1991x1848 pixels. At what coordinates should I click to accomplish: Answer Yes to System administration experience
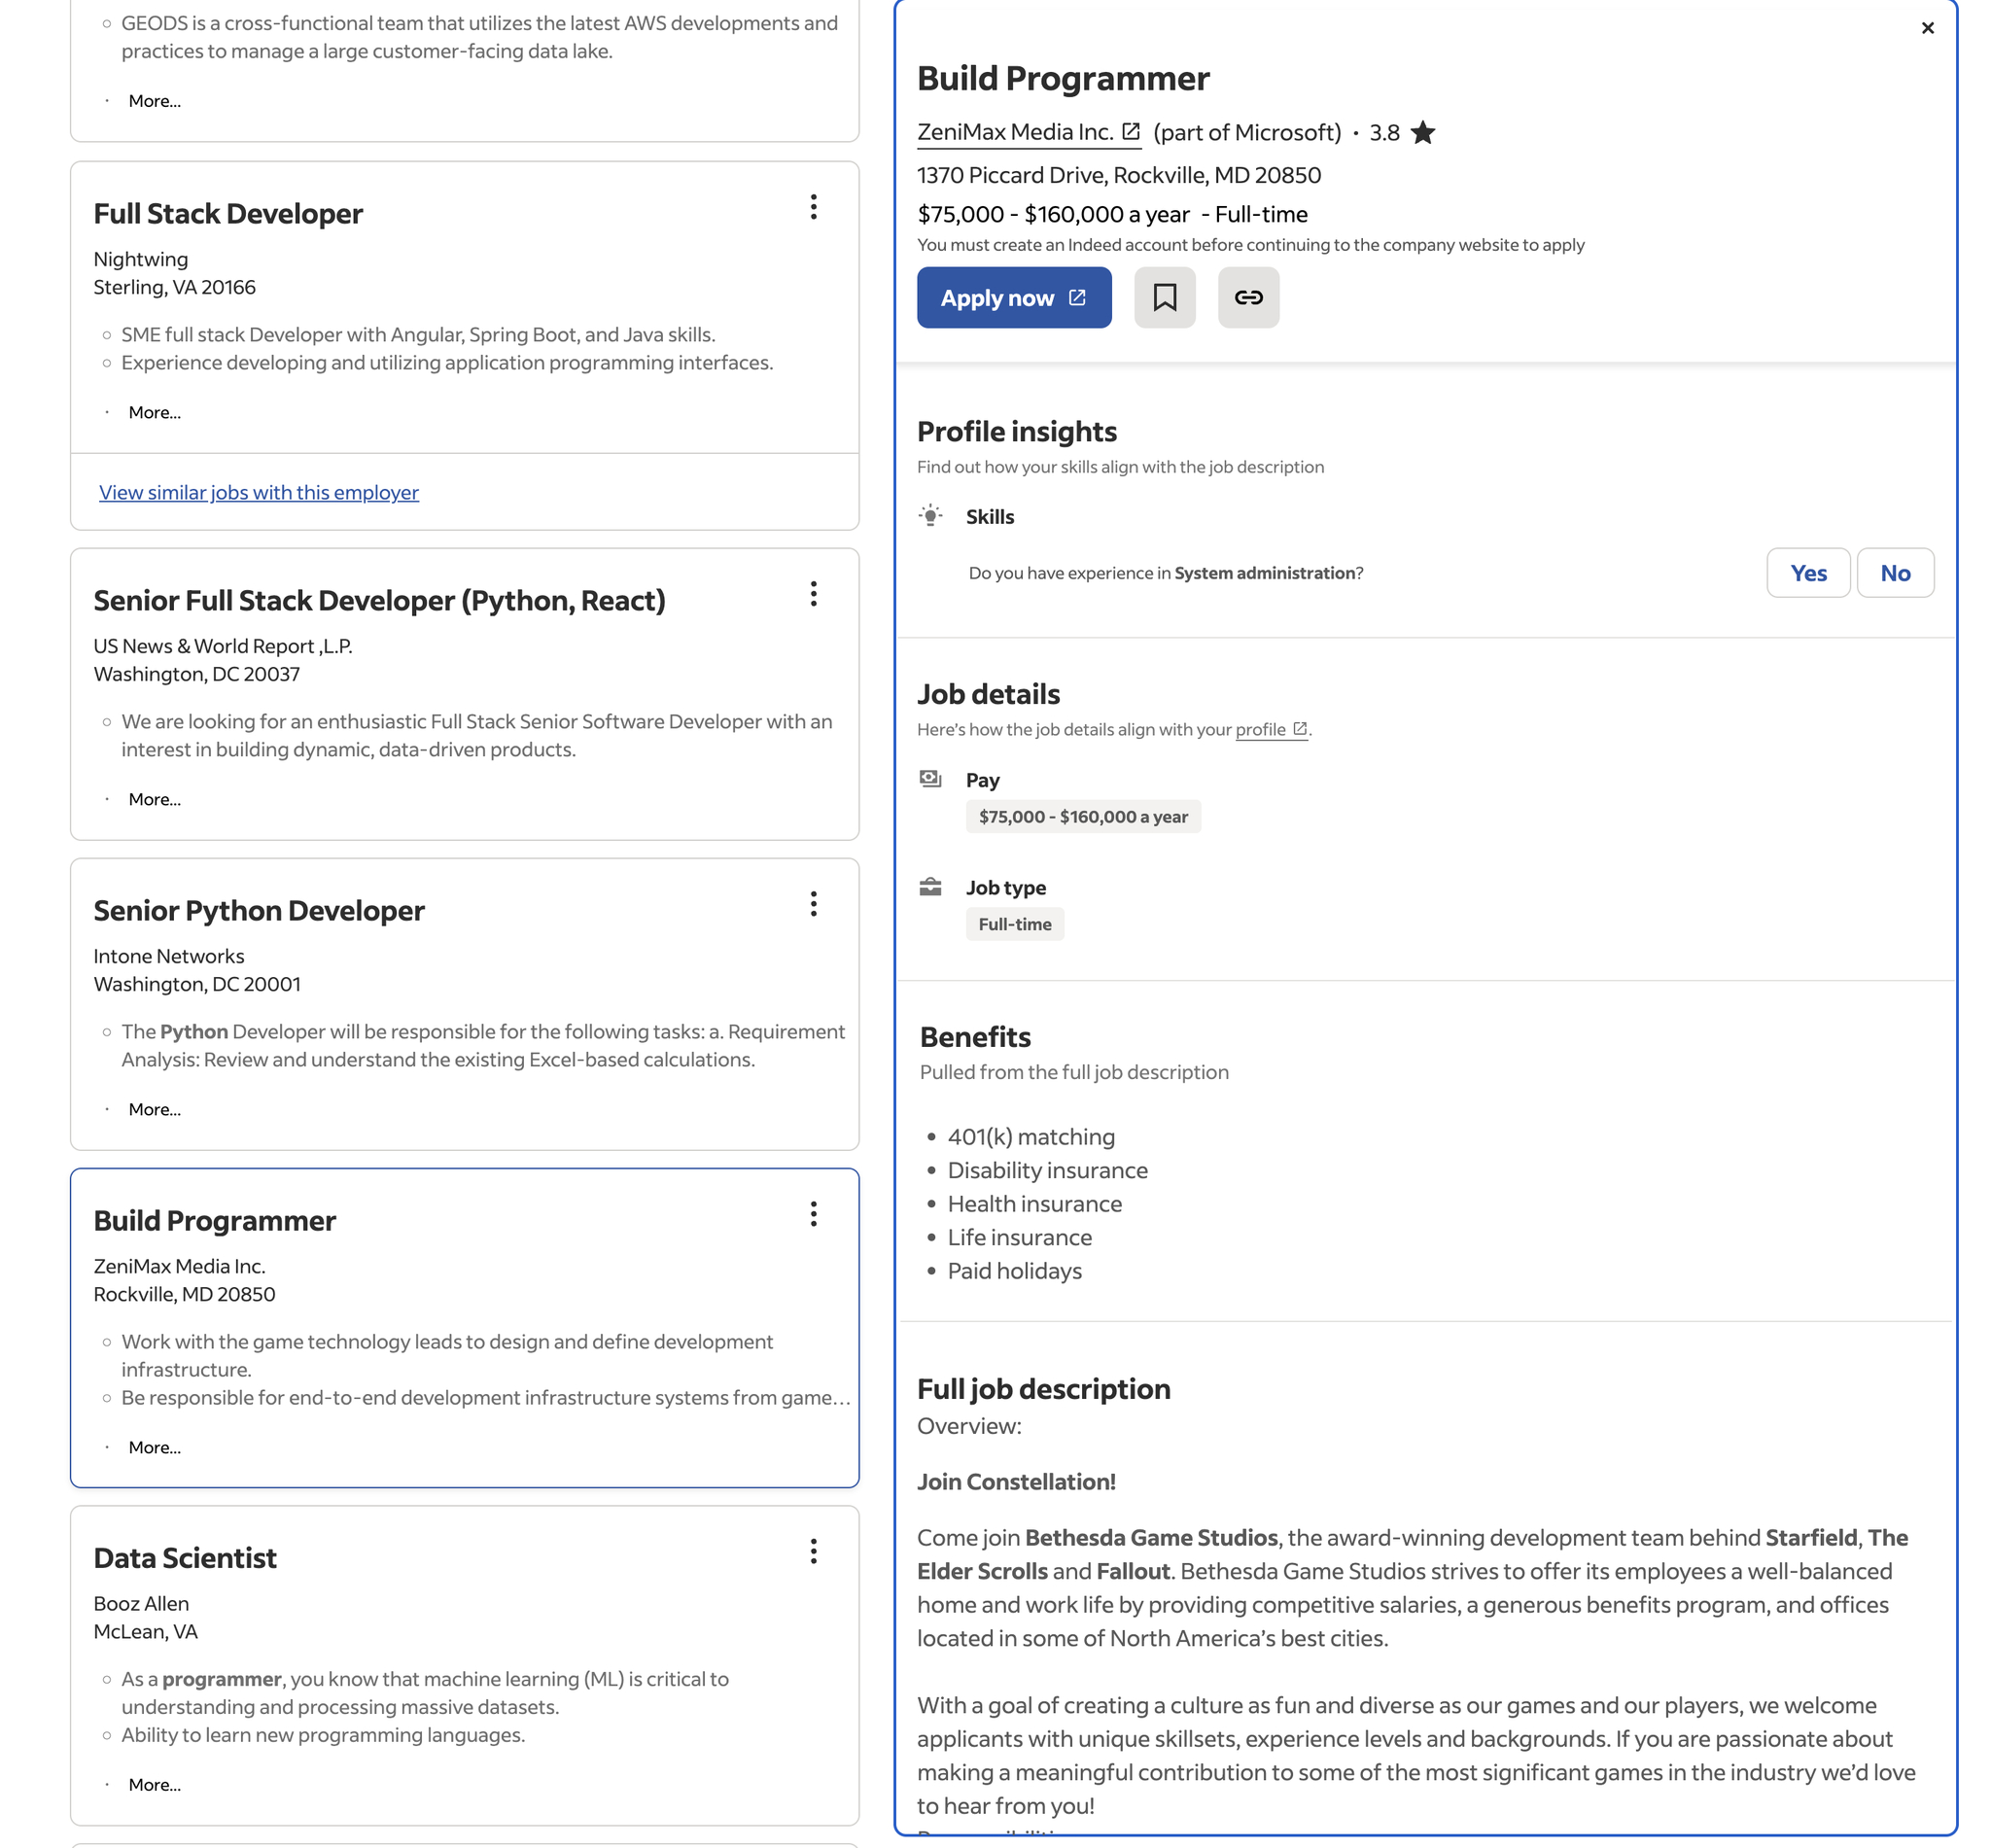tap(1807, 573)
